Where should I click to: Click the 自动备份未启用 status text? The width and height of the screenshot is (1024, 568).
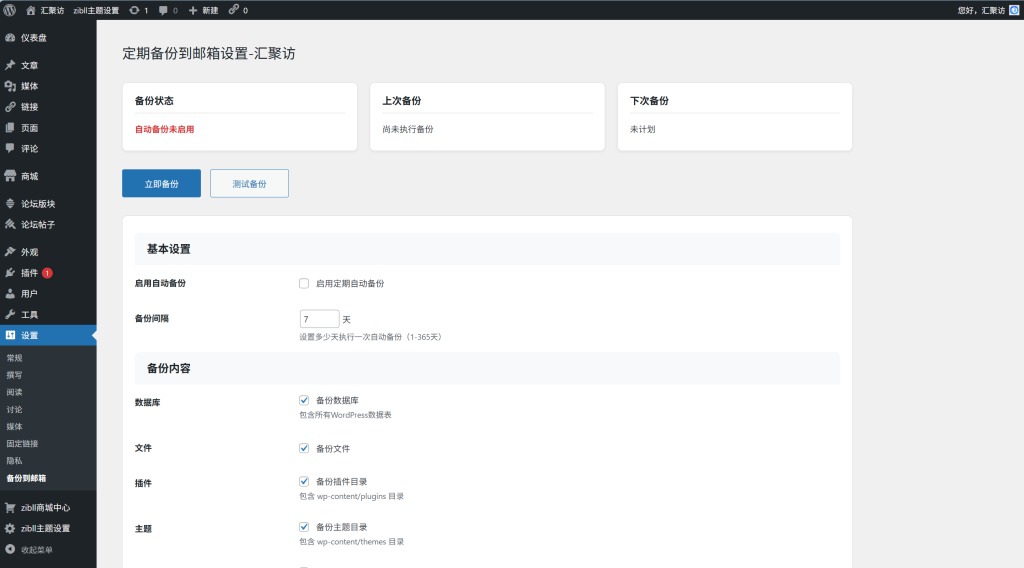pos(165,129)
